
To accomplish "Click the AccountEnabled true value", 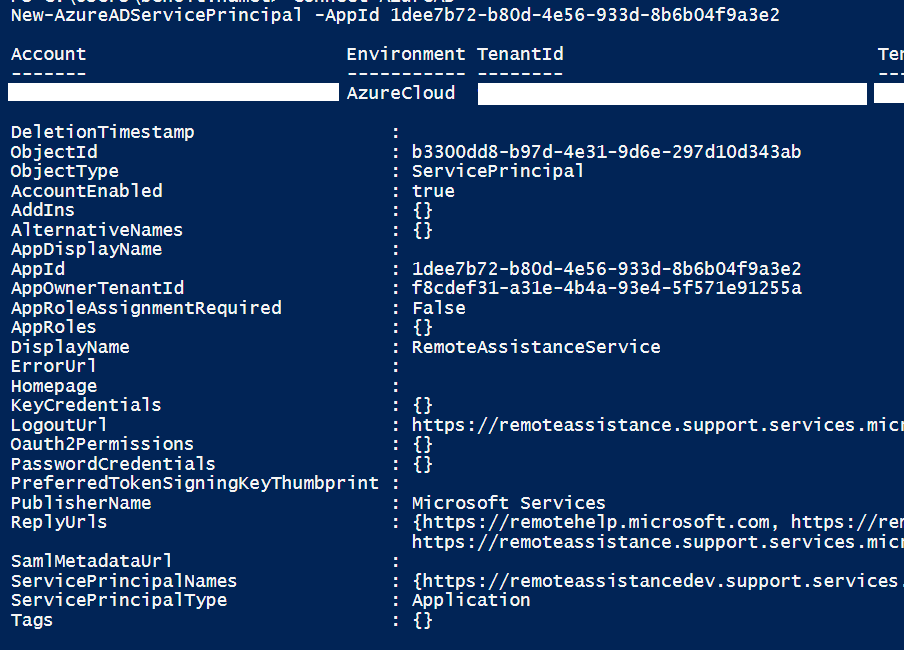I will click(x=433, y=191).
